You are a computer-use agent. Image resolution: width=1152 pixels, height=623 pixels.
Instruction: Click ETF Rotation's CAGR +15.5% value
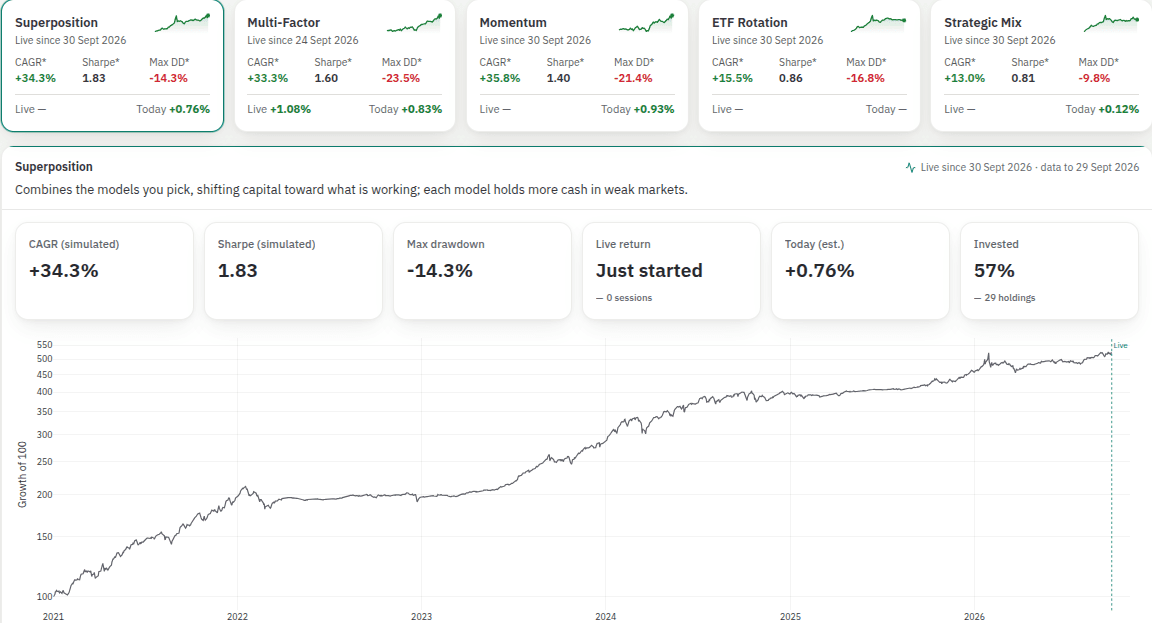[732, 78]
